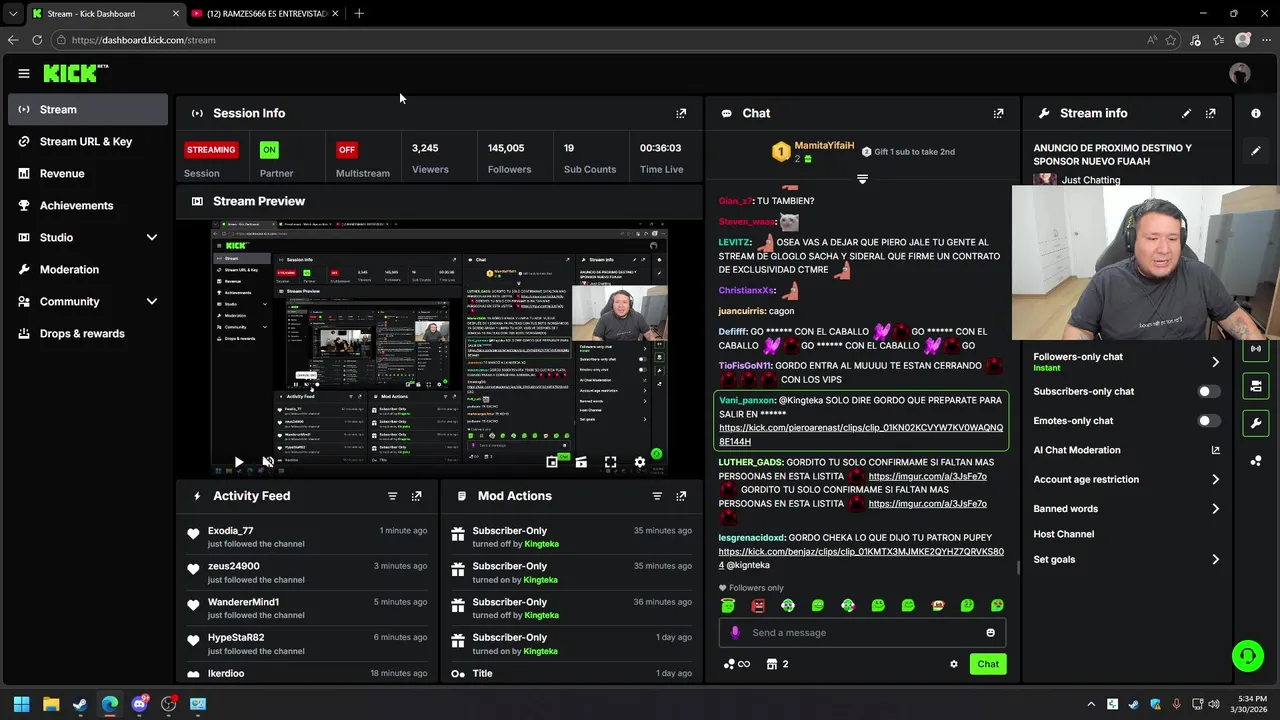Open the profile avatar in the header
Viewport: 1280px width, 720px height.
[1240, 73]
